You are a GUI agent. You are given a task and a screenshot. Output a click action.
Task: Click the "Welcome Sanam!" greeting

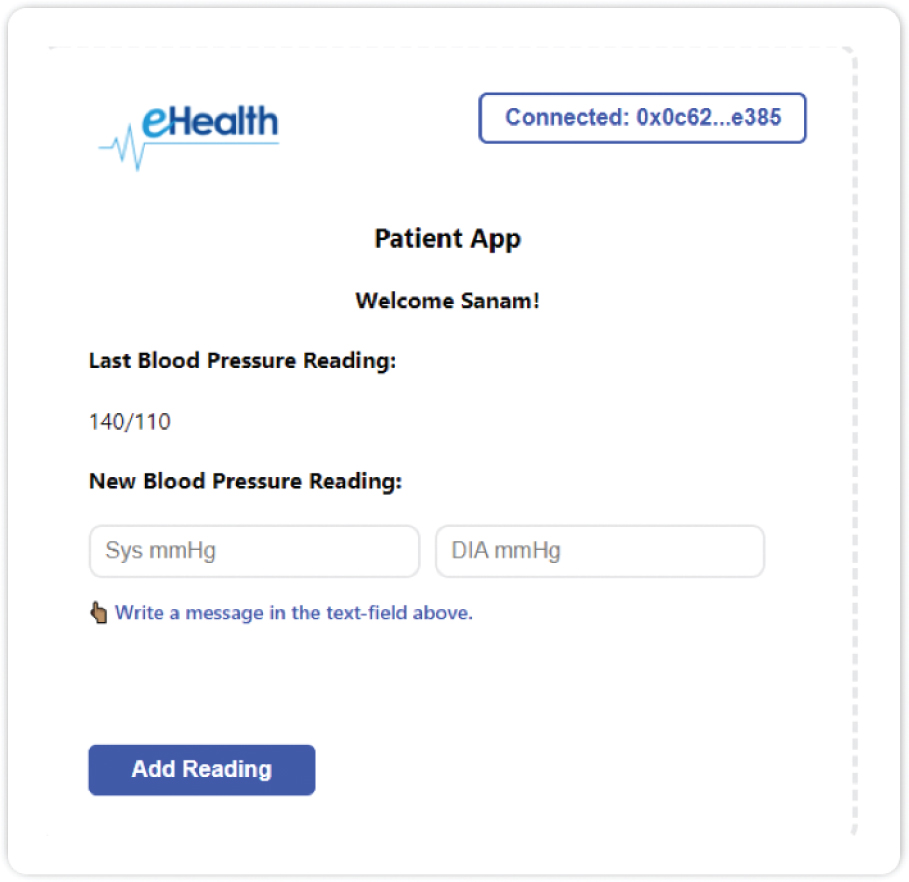(x=447, y=301)
